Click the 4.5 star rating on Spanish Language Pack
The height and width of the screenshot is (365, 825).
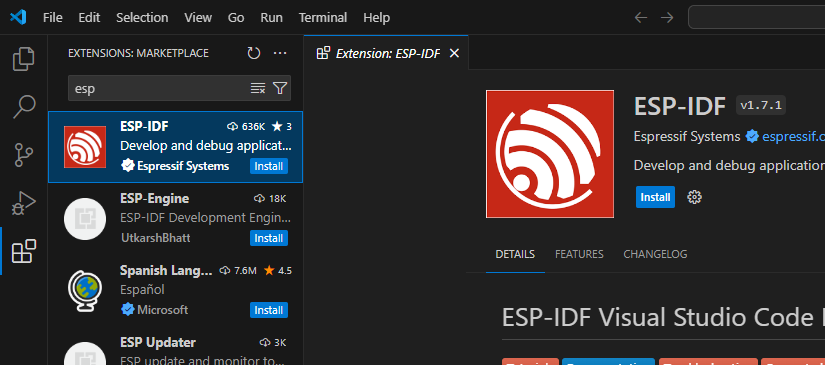pyautogui.click(x=278, y=270)
